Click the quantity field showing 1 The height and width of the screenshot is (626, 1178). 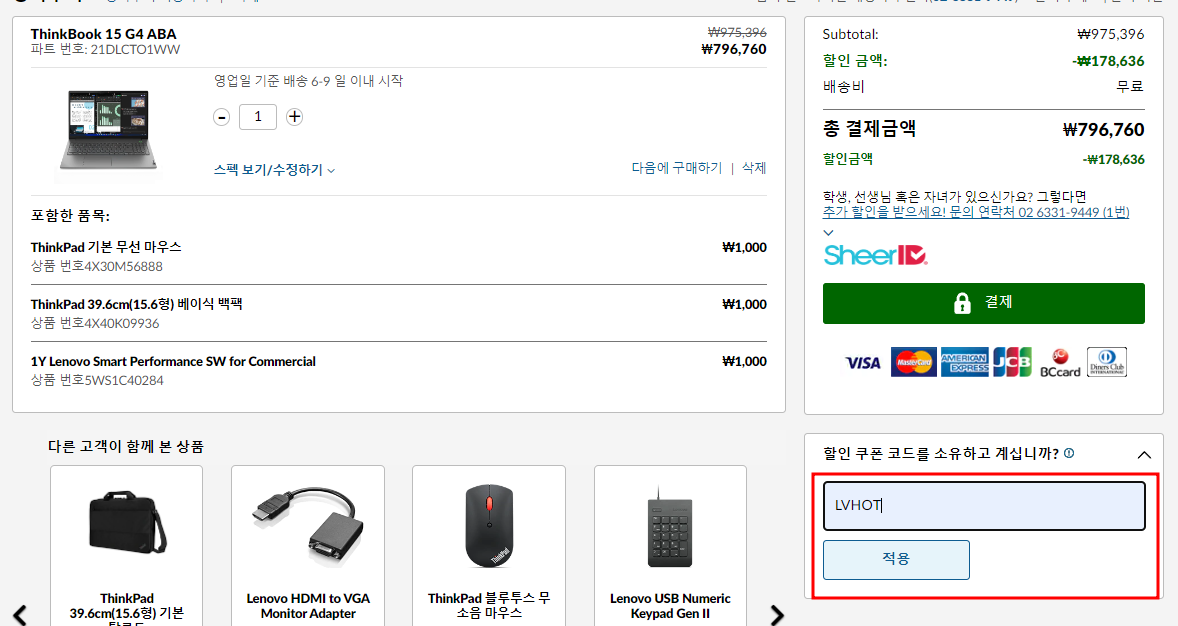click(258, 116)
